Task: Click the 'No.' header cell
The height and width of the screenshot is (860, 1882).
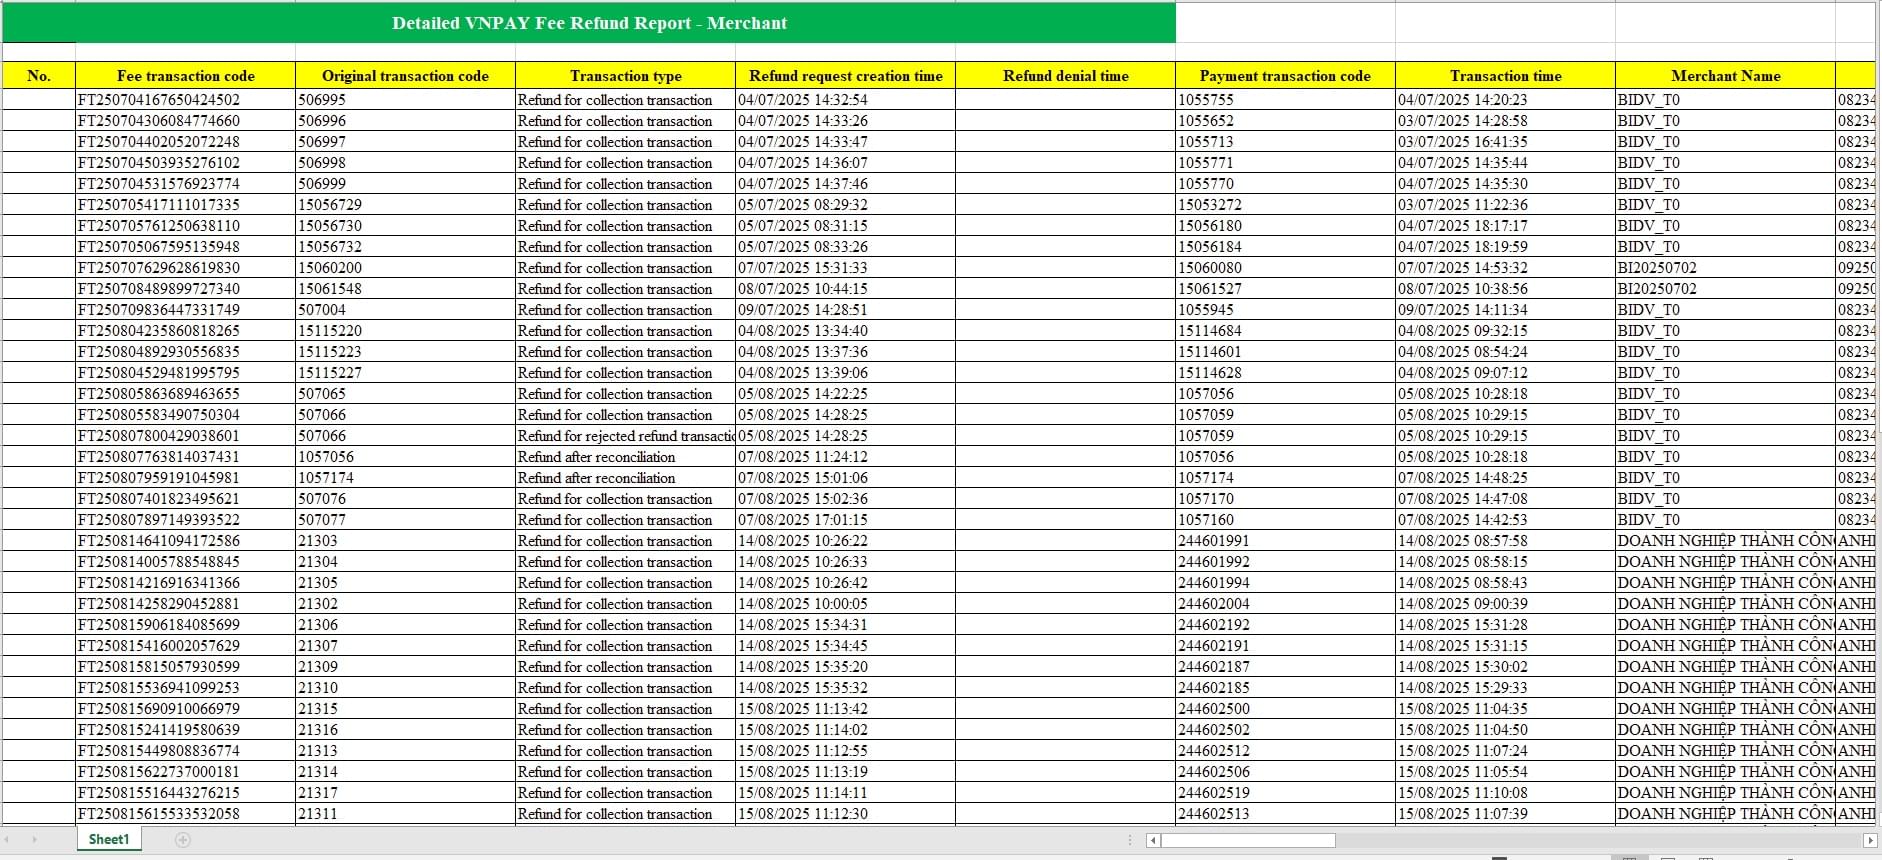Action: [38, 76]
